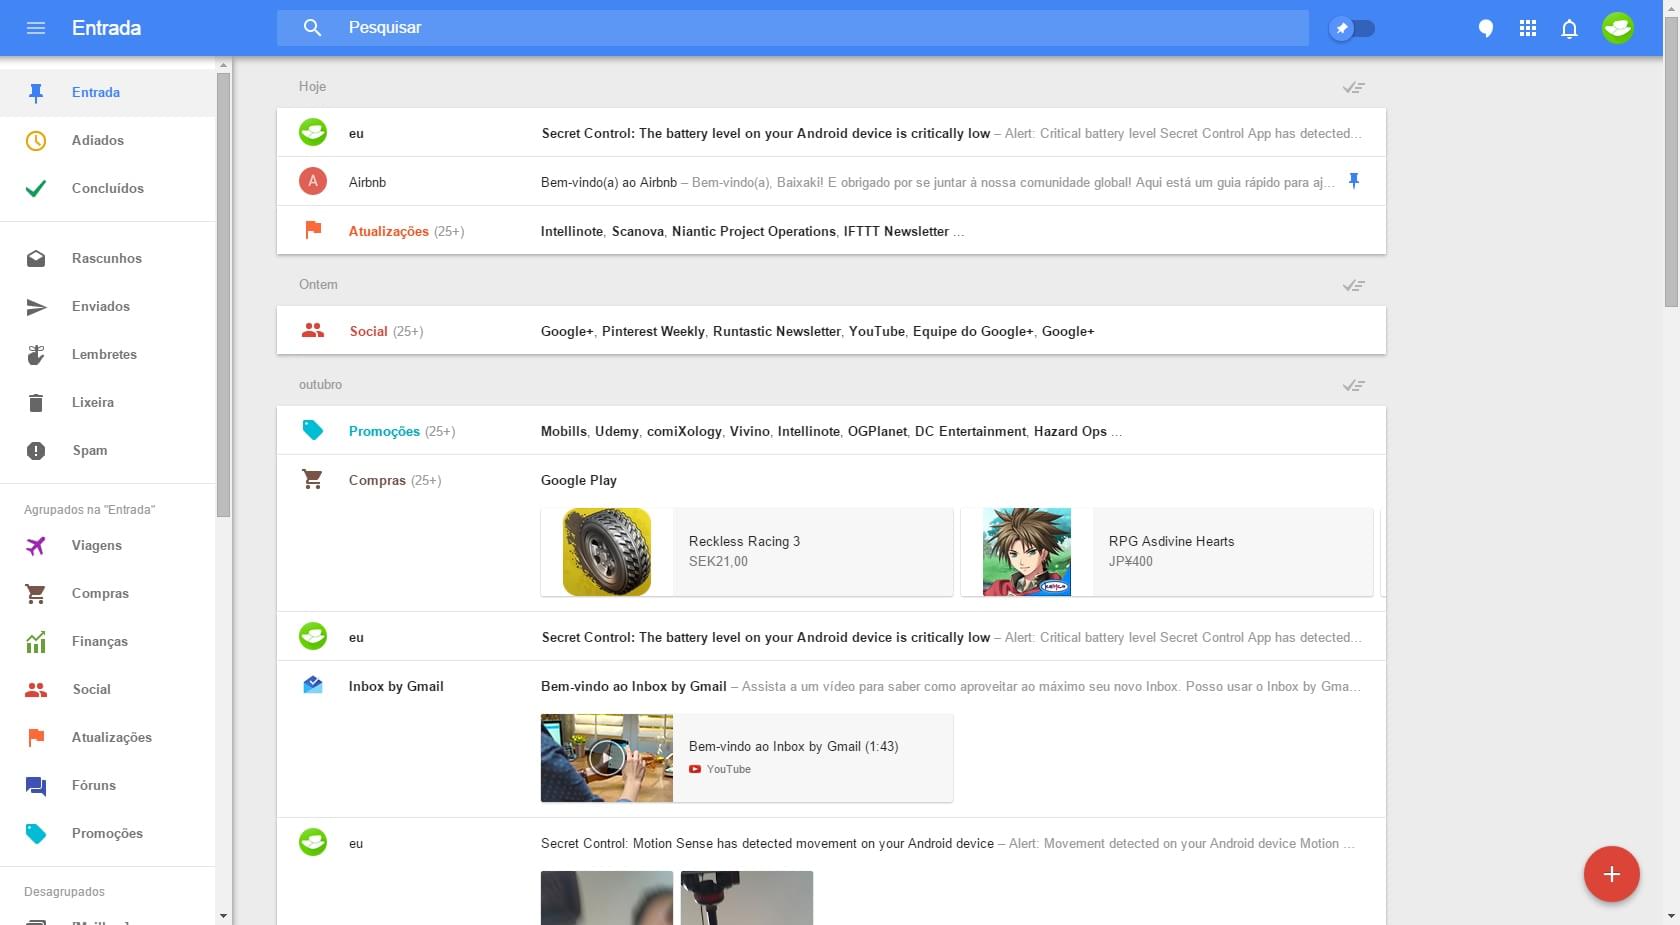Viewport: 1680px width, 925px height.
Task: Open the notifications bell
Action: tap(1570, 28)
